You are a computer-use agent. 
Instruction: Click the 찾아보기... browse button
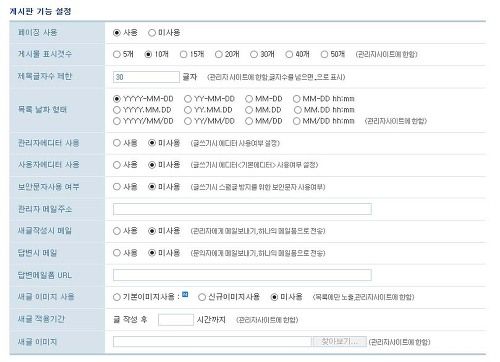[x=339, y=342]
